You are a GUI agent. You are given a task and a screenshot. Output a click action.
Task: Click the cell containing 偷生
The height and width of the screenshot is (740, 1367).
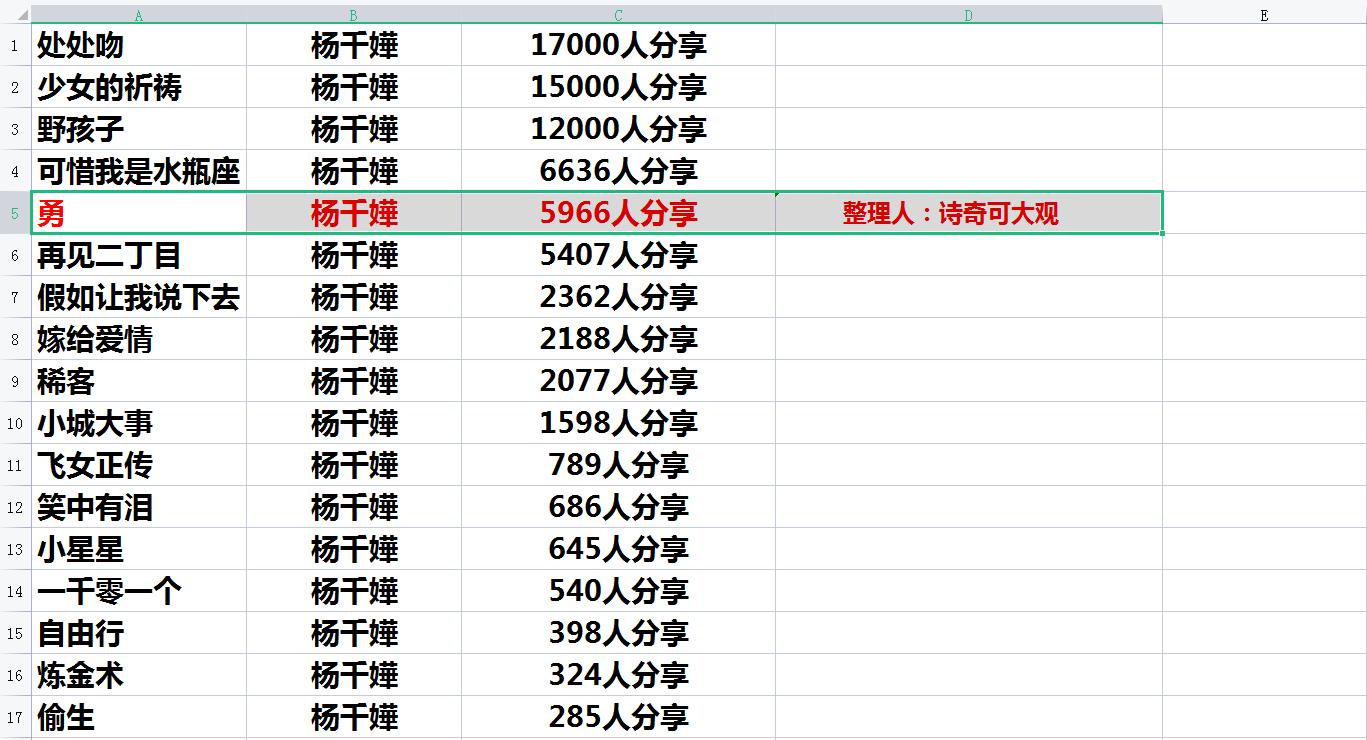click(139, 717)
